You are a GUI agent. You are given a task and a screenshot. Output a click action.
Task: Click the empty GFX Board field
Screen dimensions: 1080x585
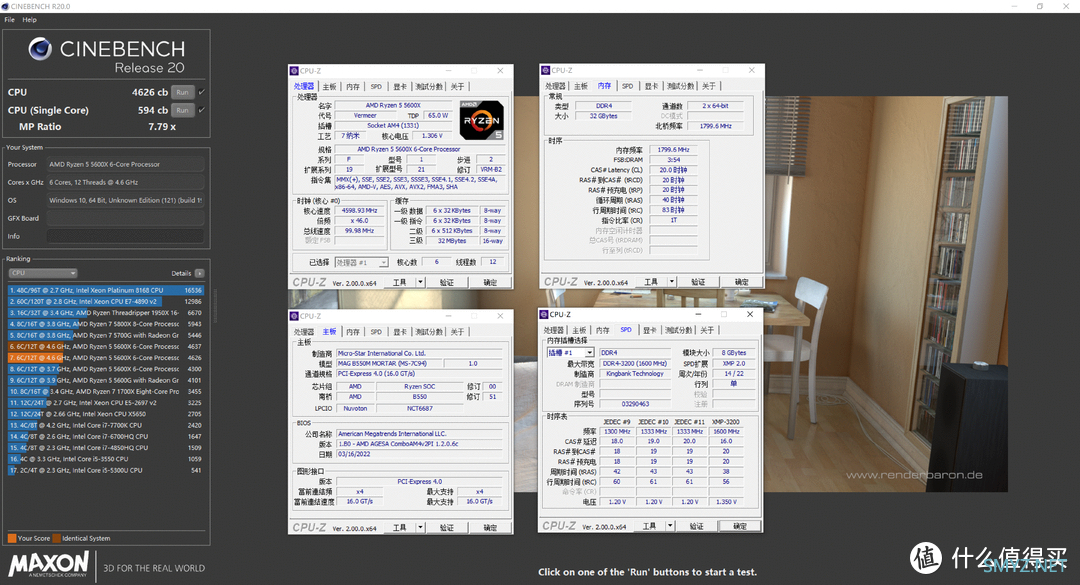tap(125, 218)
